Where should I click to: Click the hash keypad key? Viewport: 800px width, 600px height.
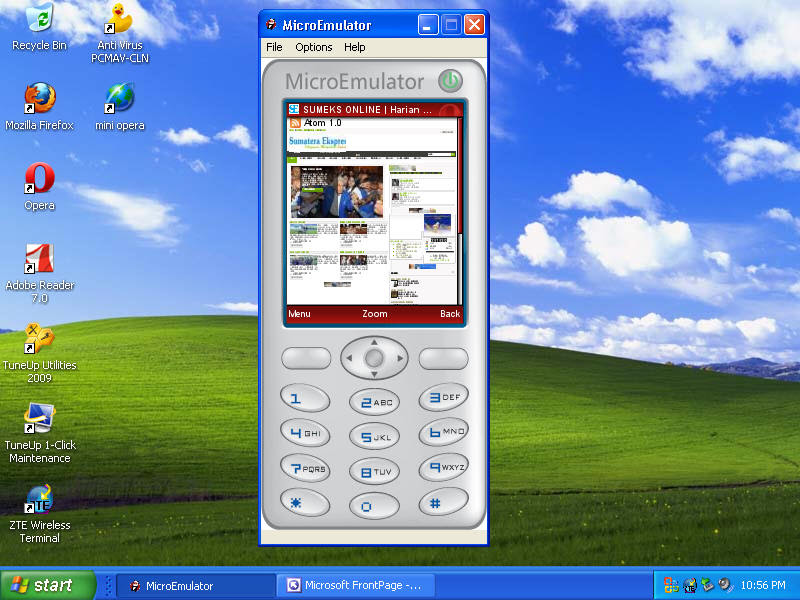point(443,502)
